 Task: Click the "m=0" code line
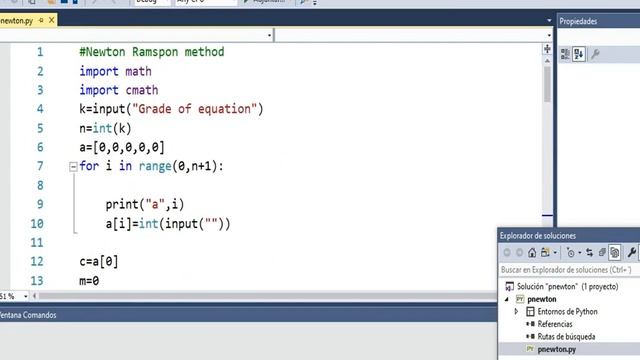click(x=89, y=281)
